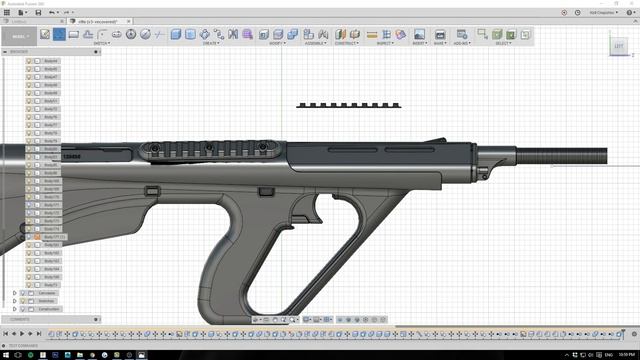Click the colorful analysis inspect icon
The image size is (640, 360).
point(400,34)
